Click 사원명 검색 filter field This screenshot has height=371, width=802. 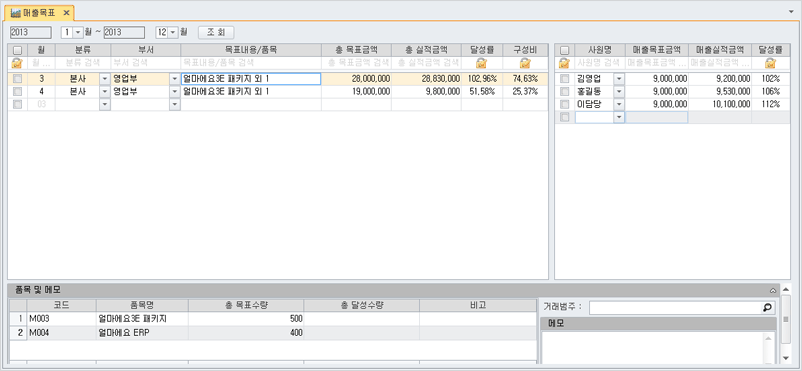599,63
